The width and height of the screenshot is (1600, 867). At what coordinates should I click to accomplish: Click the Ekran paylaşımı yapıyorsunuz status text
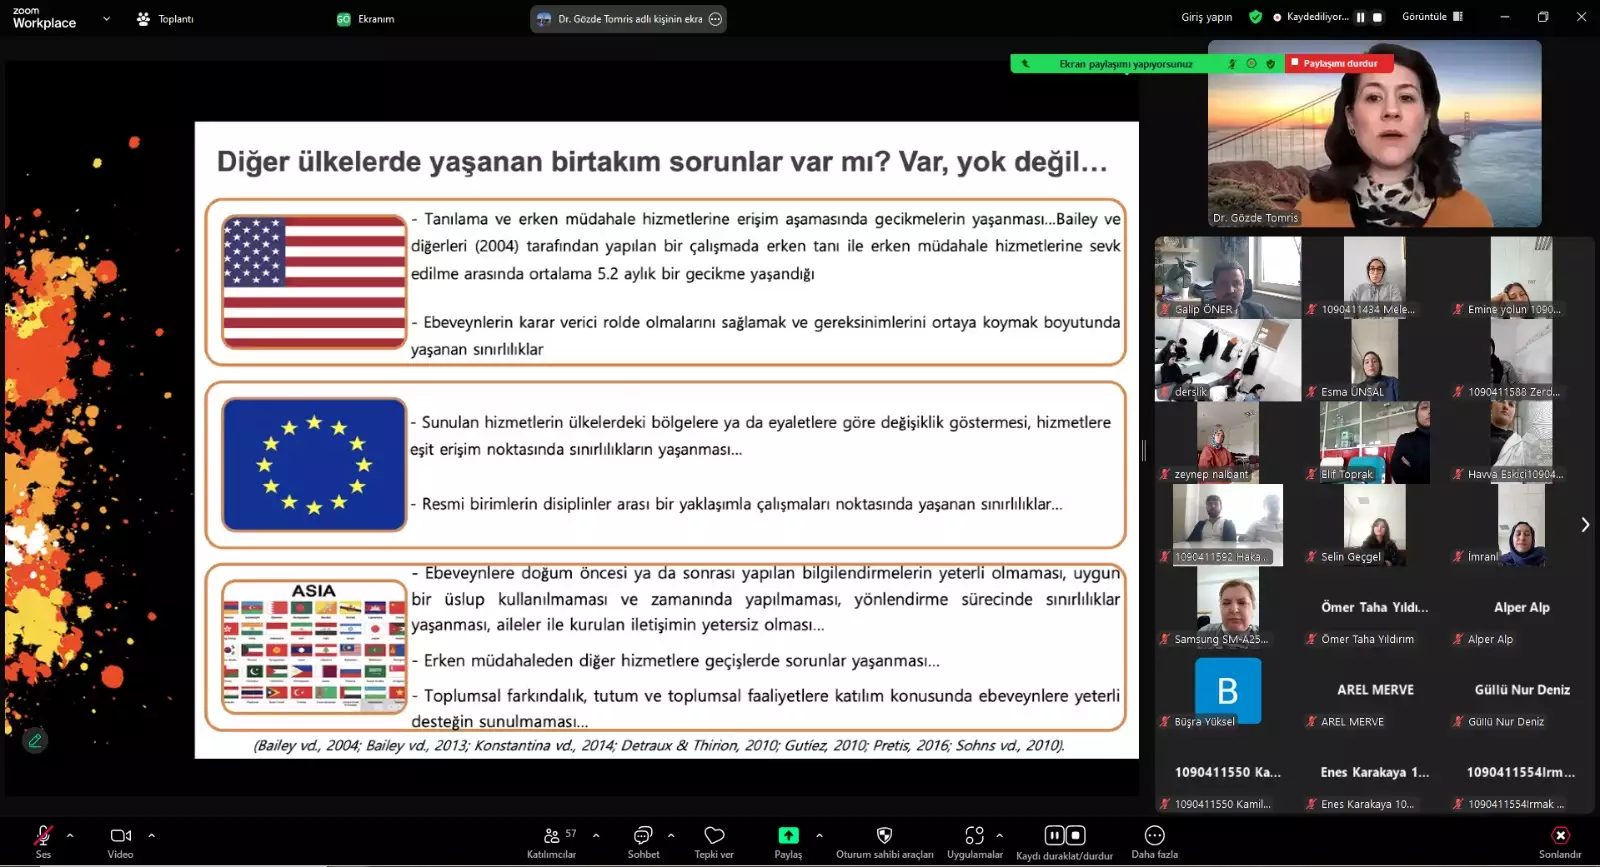[x=1125, y=63]
